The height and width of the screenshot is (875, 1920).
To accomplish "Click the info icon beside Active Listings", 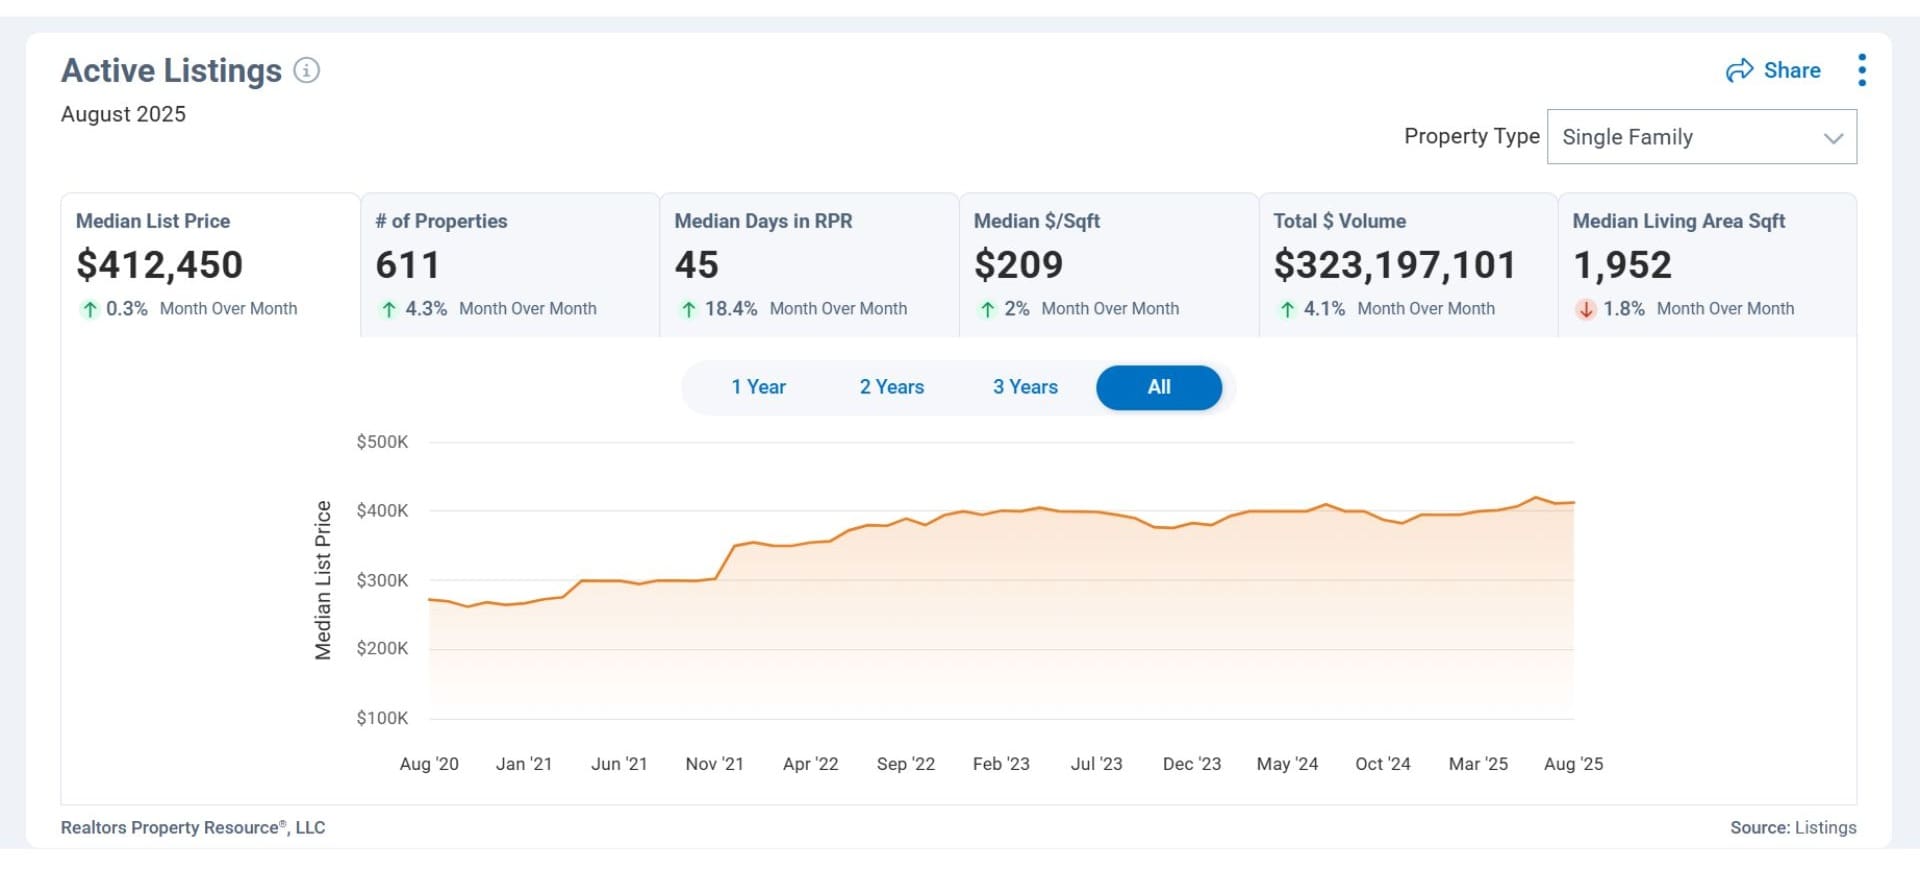I will (306, 71).
